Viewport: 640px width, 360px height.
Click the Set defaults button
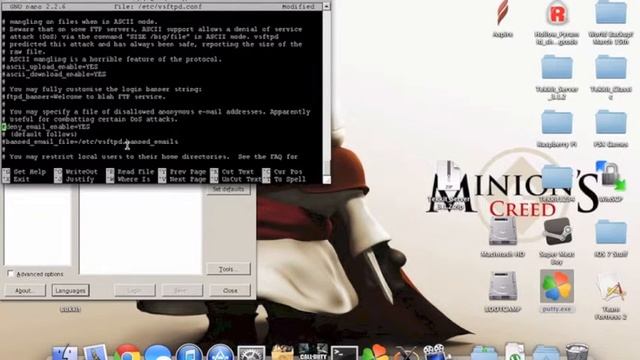click(229, 189)
